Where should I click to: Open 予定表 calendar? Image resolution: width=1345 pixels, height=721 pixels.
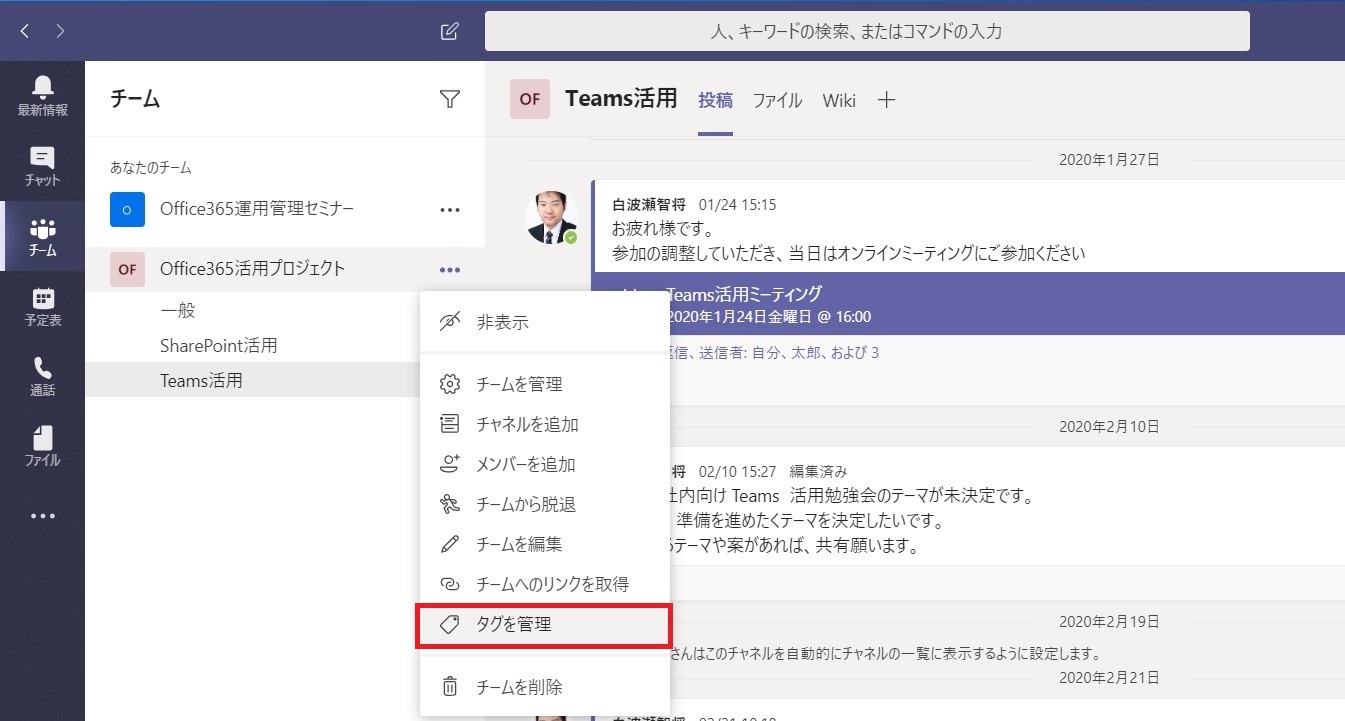pos(42,306)
